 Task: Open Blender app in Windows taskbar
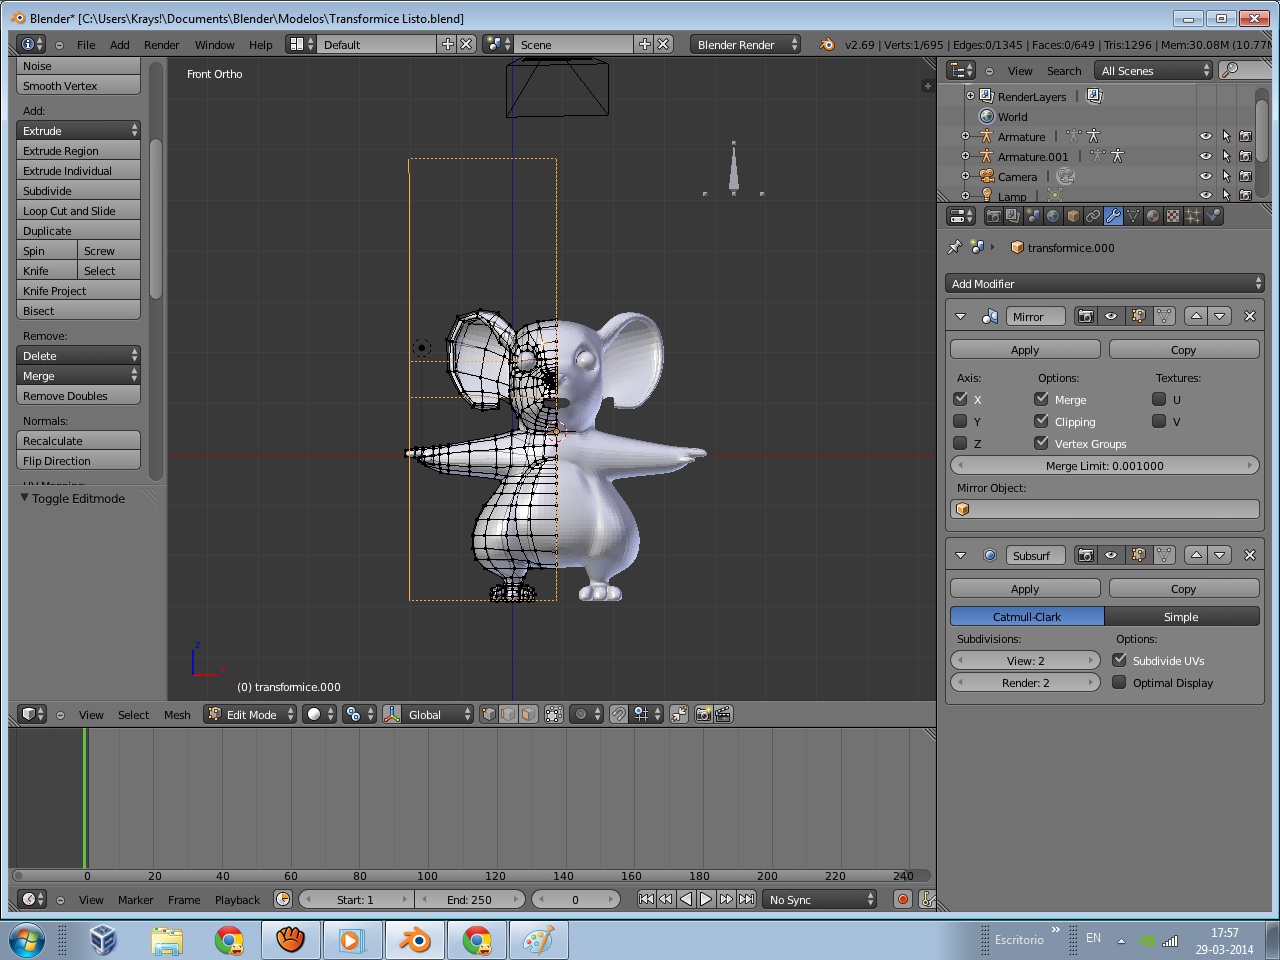click(415, 941)
